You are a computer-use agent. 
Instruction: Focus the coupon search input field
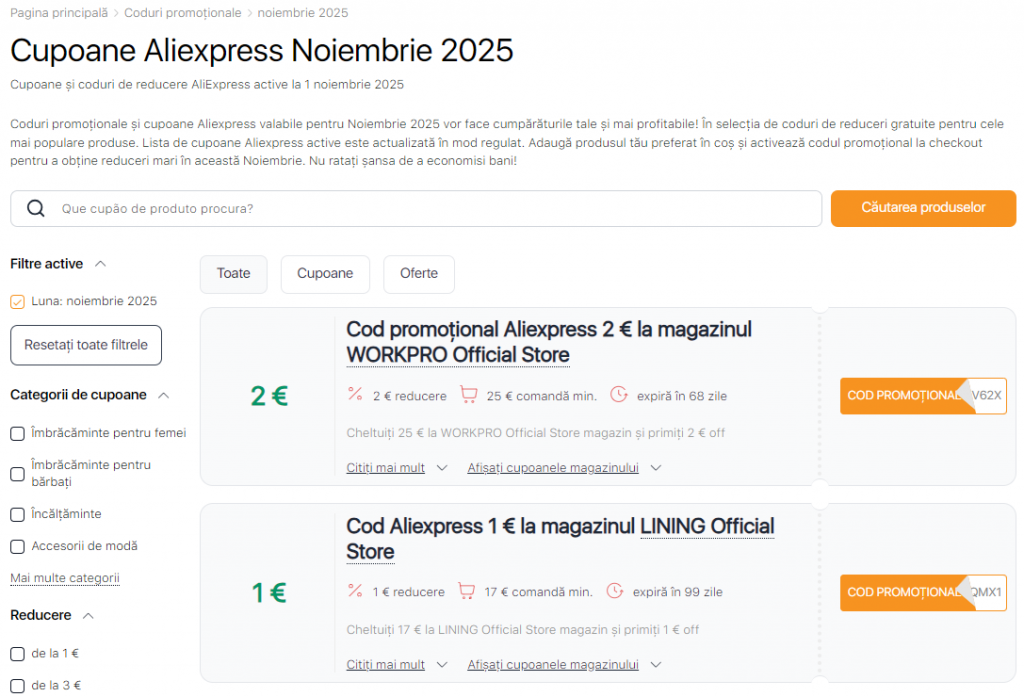[x=435, y=209]
